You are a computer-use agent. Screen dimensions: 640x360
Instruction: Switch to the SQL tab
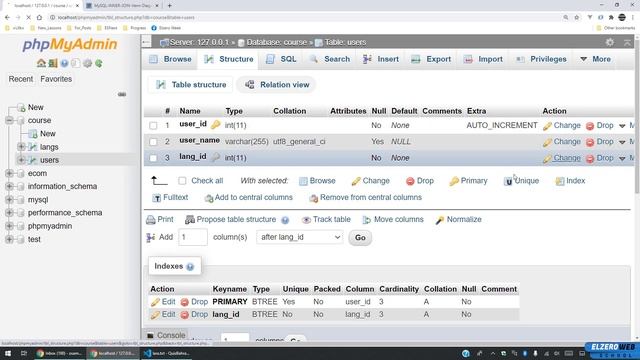point(281,59)
